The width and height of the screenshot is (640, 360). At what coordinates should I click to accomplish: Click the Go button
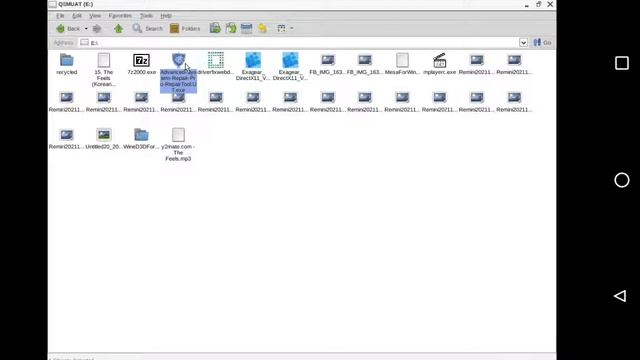(542, 42)
